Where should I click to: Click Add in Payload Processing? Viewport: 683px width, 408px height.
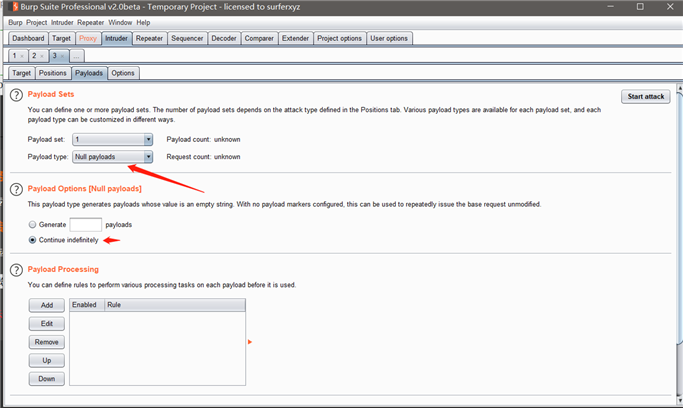[47, 305]
